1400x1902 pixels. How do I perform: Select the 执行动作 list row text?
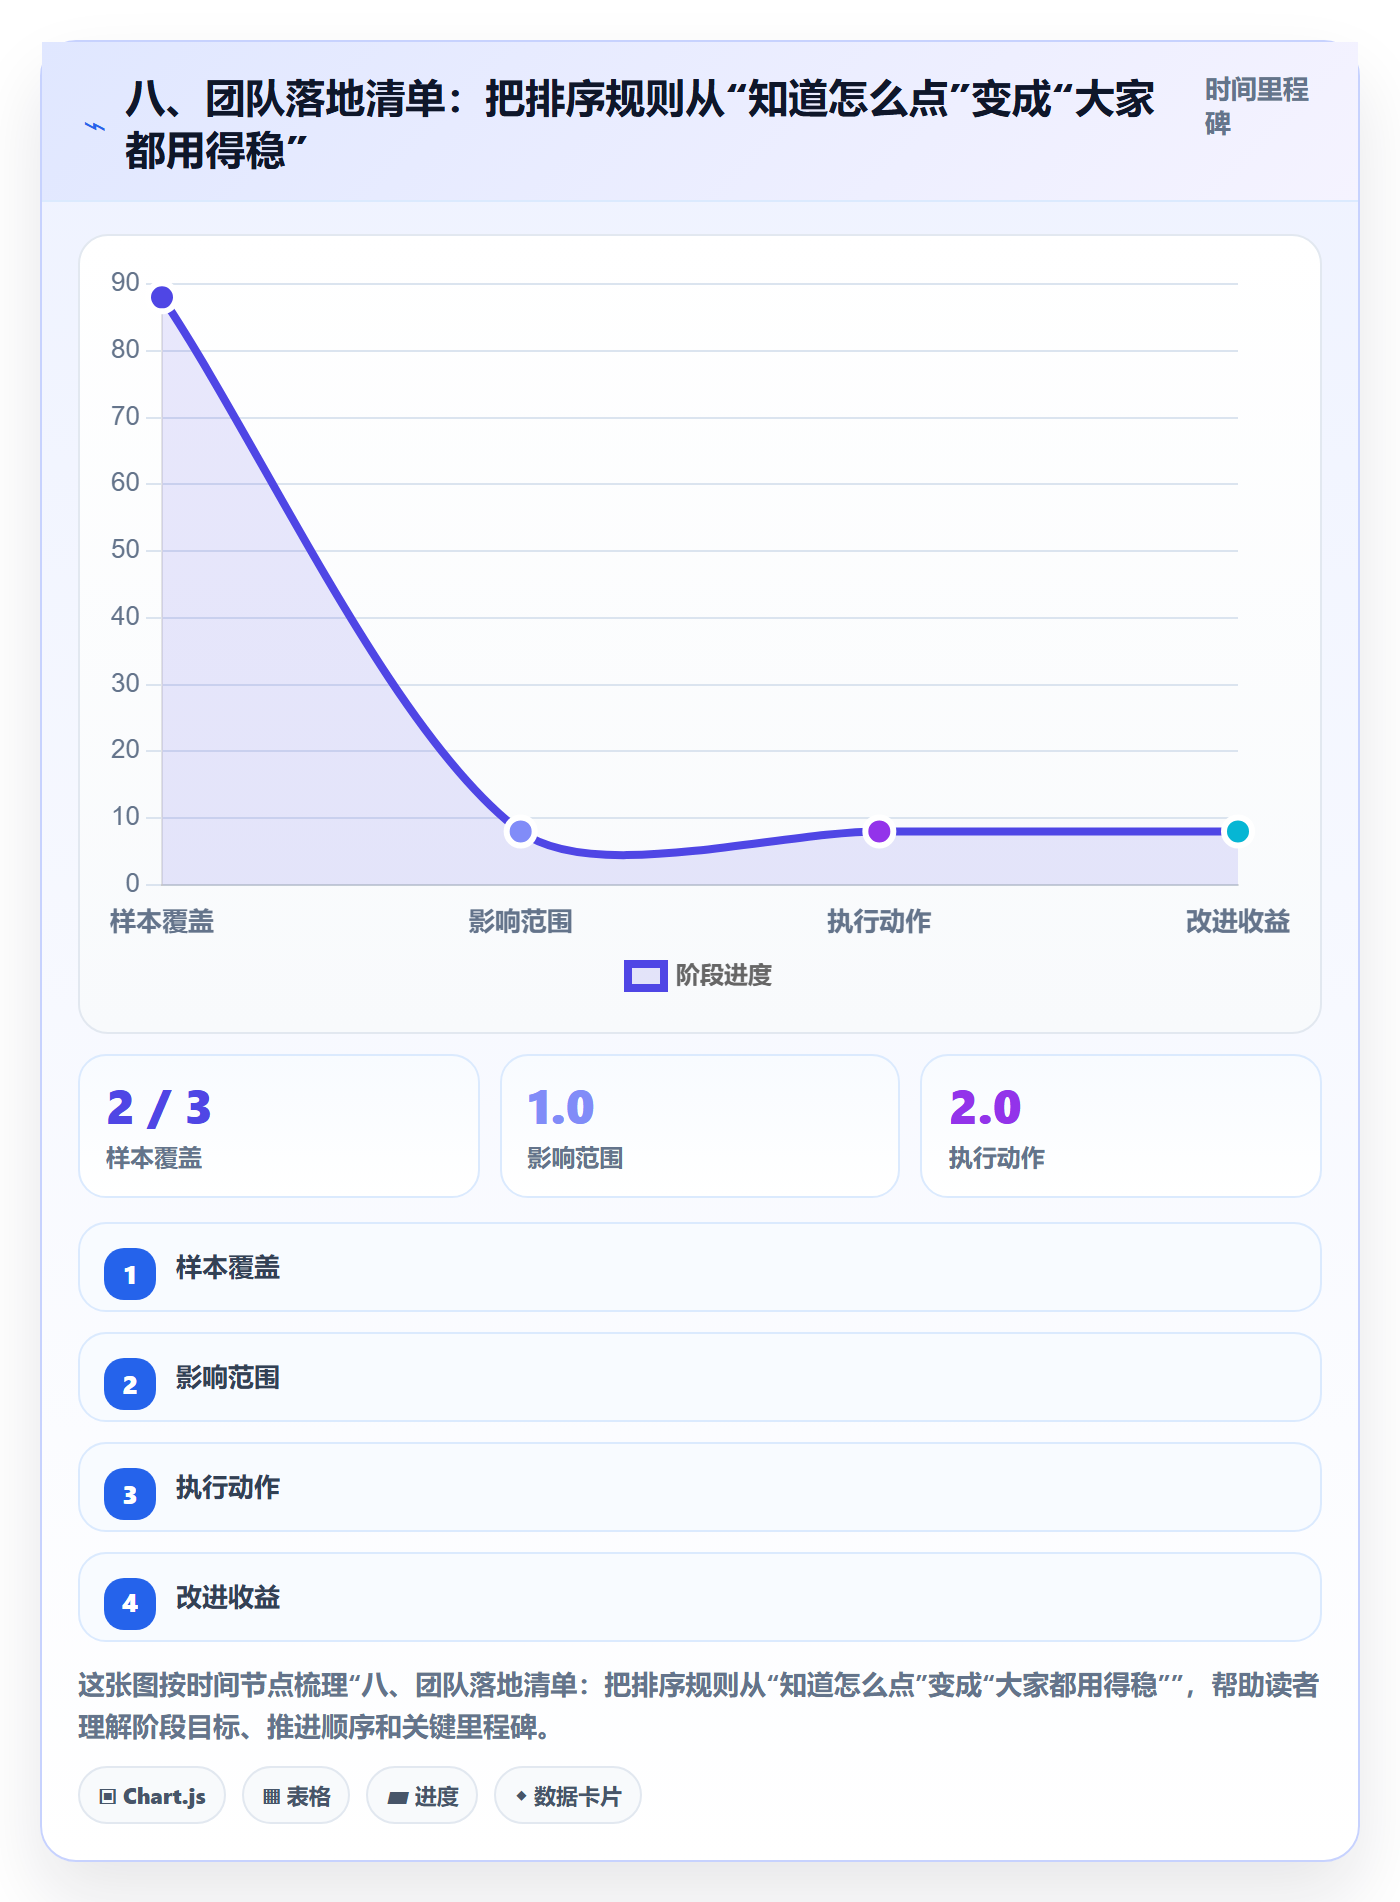click(228, 1487)
